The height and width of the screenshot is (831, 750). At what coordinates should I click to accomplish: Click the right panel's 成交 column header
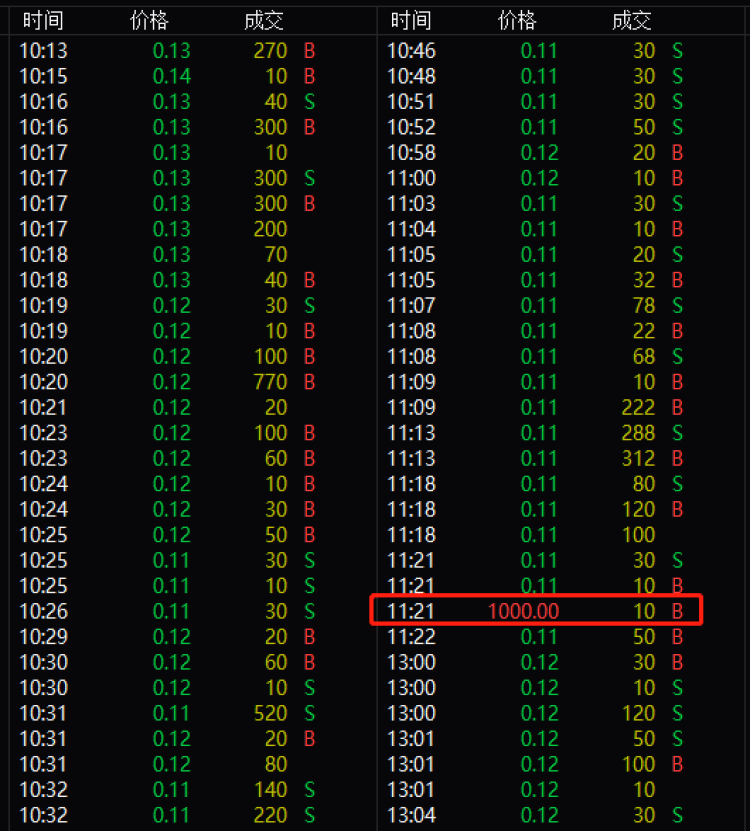click(x=631, y=20)
